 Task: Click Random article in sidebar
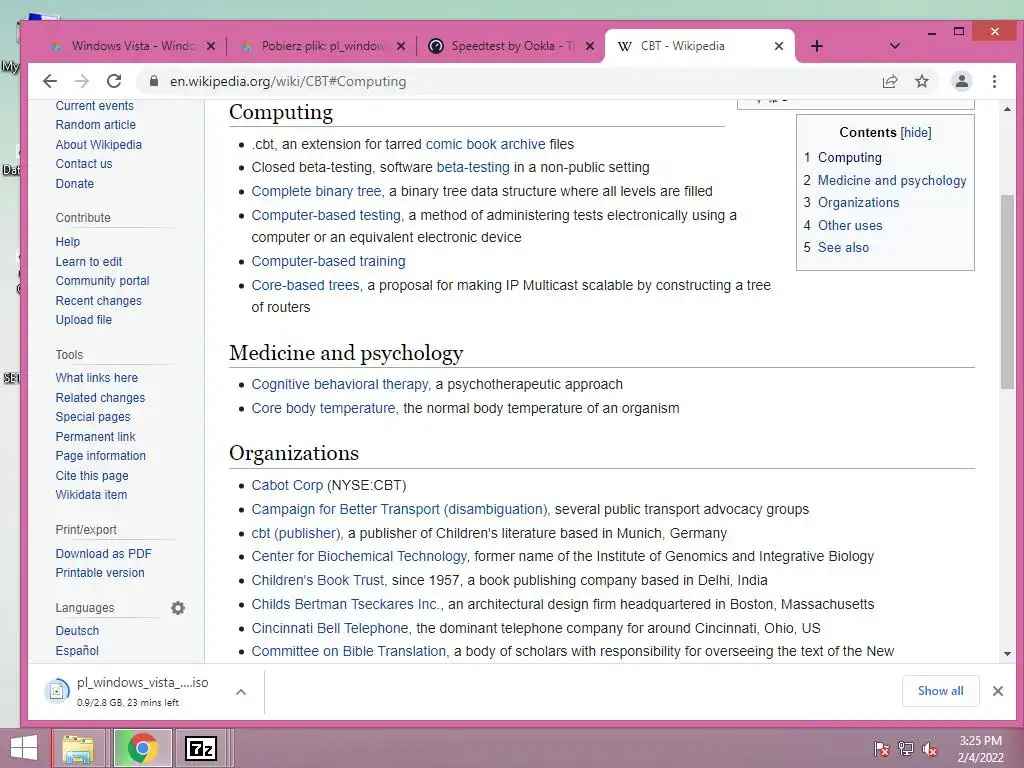click(95, 125)
